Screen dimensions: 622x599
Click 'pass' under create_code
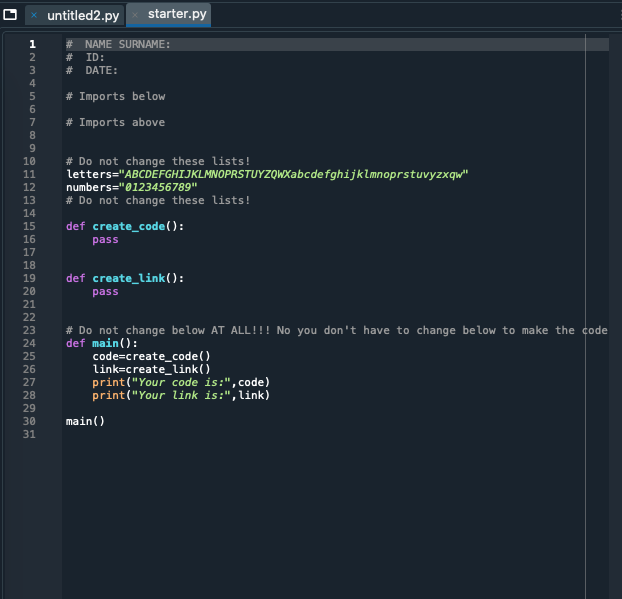click(x=105, y=240)
